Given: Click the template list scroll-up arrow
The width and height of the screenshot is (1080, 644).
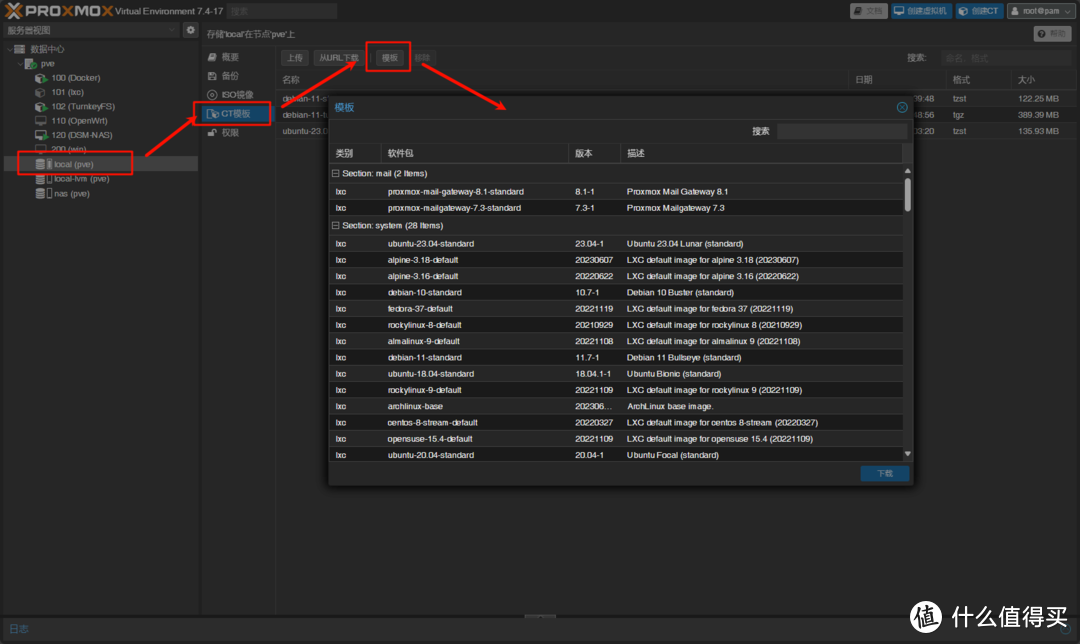Looking at the screenshot, I should point(908,171).
